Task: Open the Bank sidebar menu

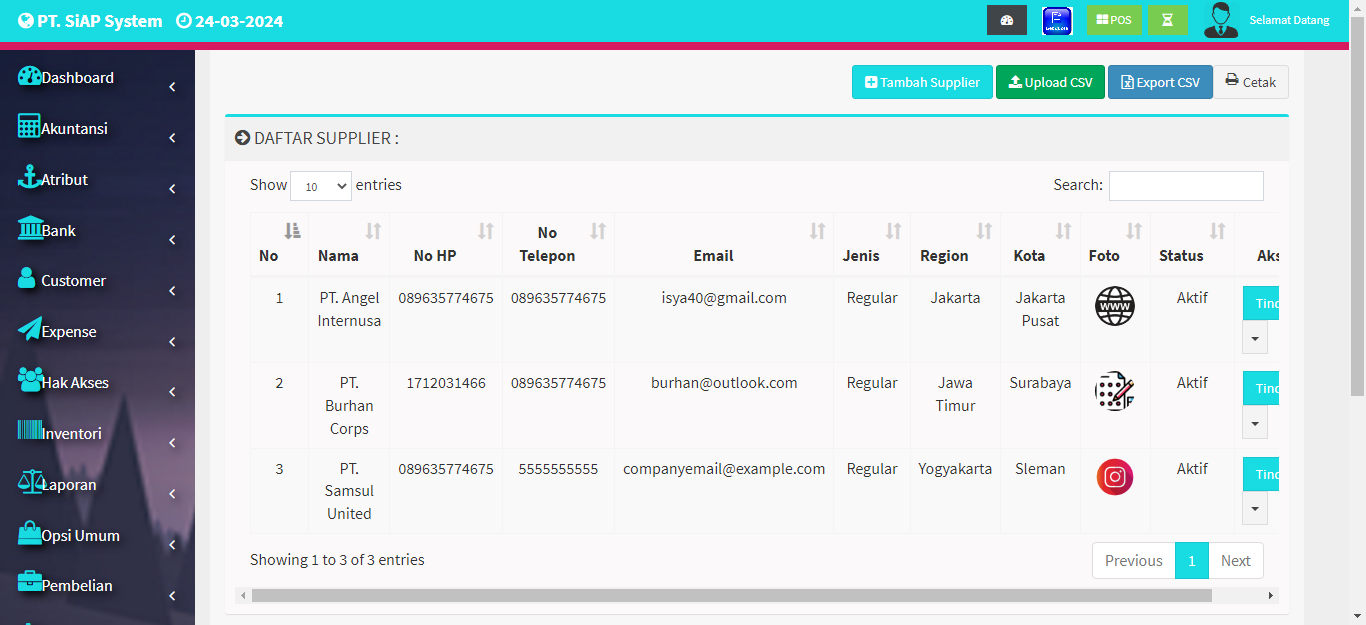Action: [97, 231]
